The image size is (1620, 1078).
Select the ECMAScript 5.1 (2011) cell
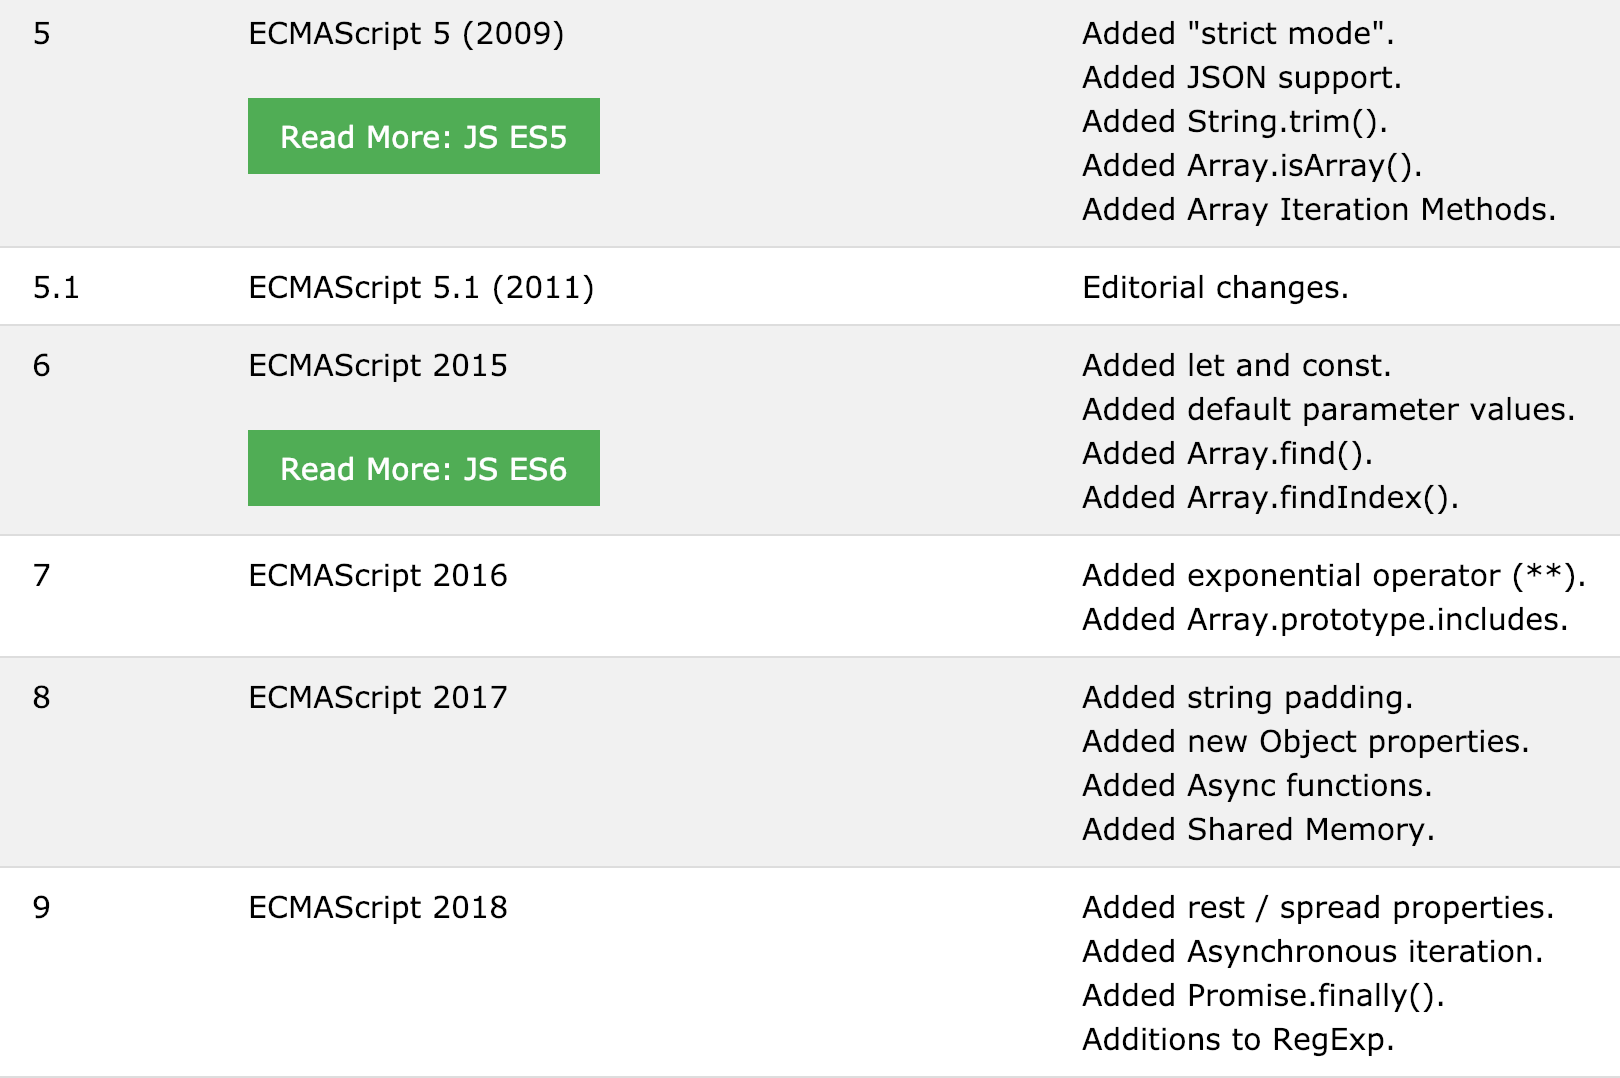[x=420, y=288]
